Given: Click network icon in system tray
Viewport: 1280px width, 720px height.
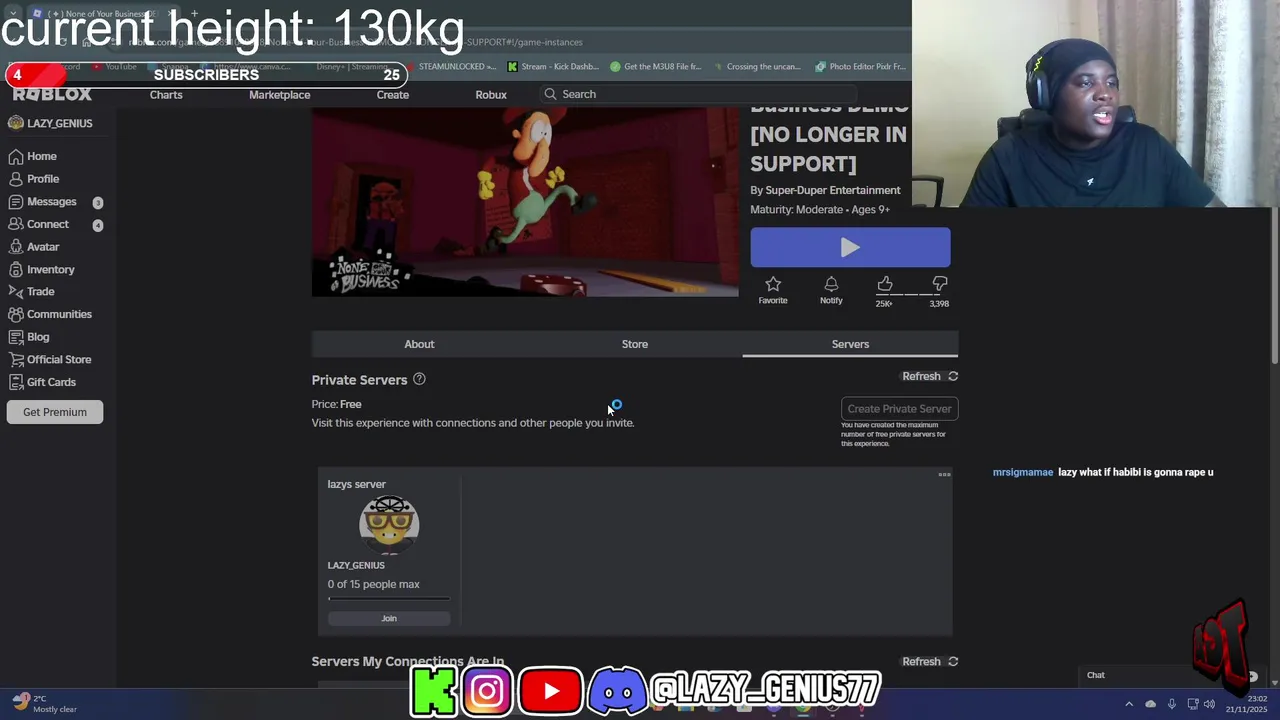Looking at the screenshot, I should point(1191,704).
